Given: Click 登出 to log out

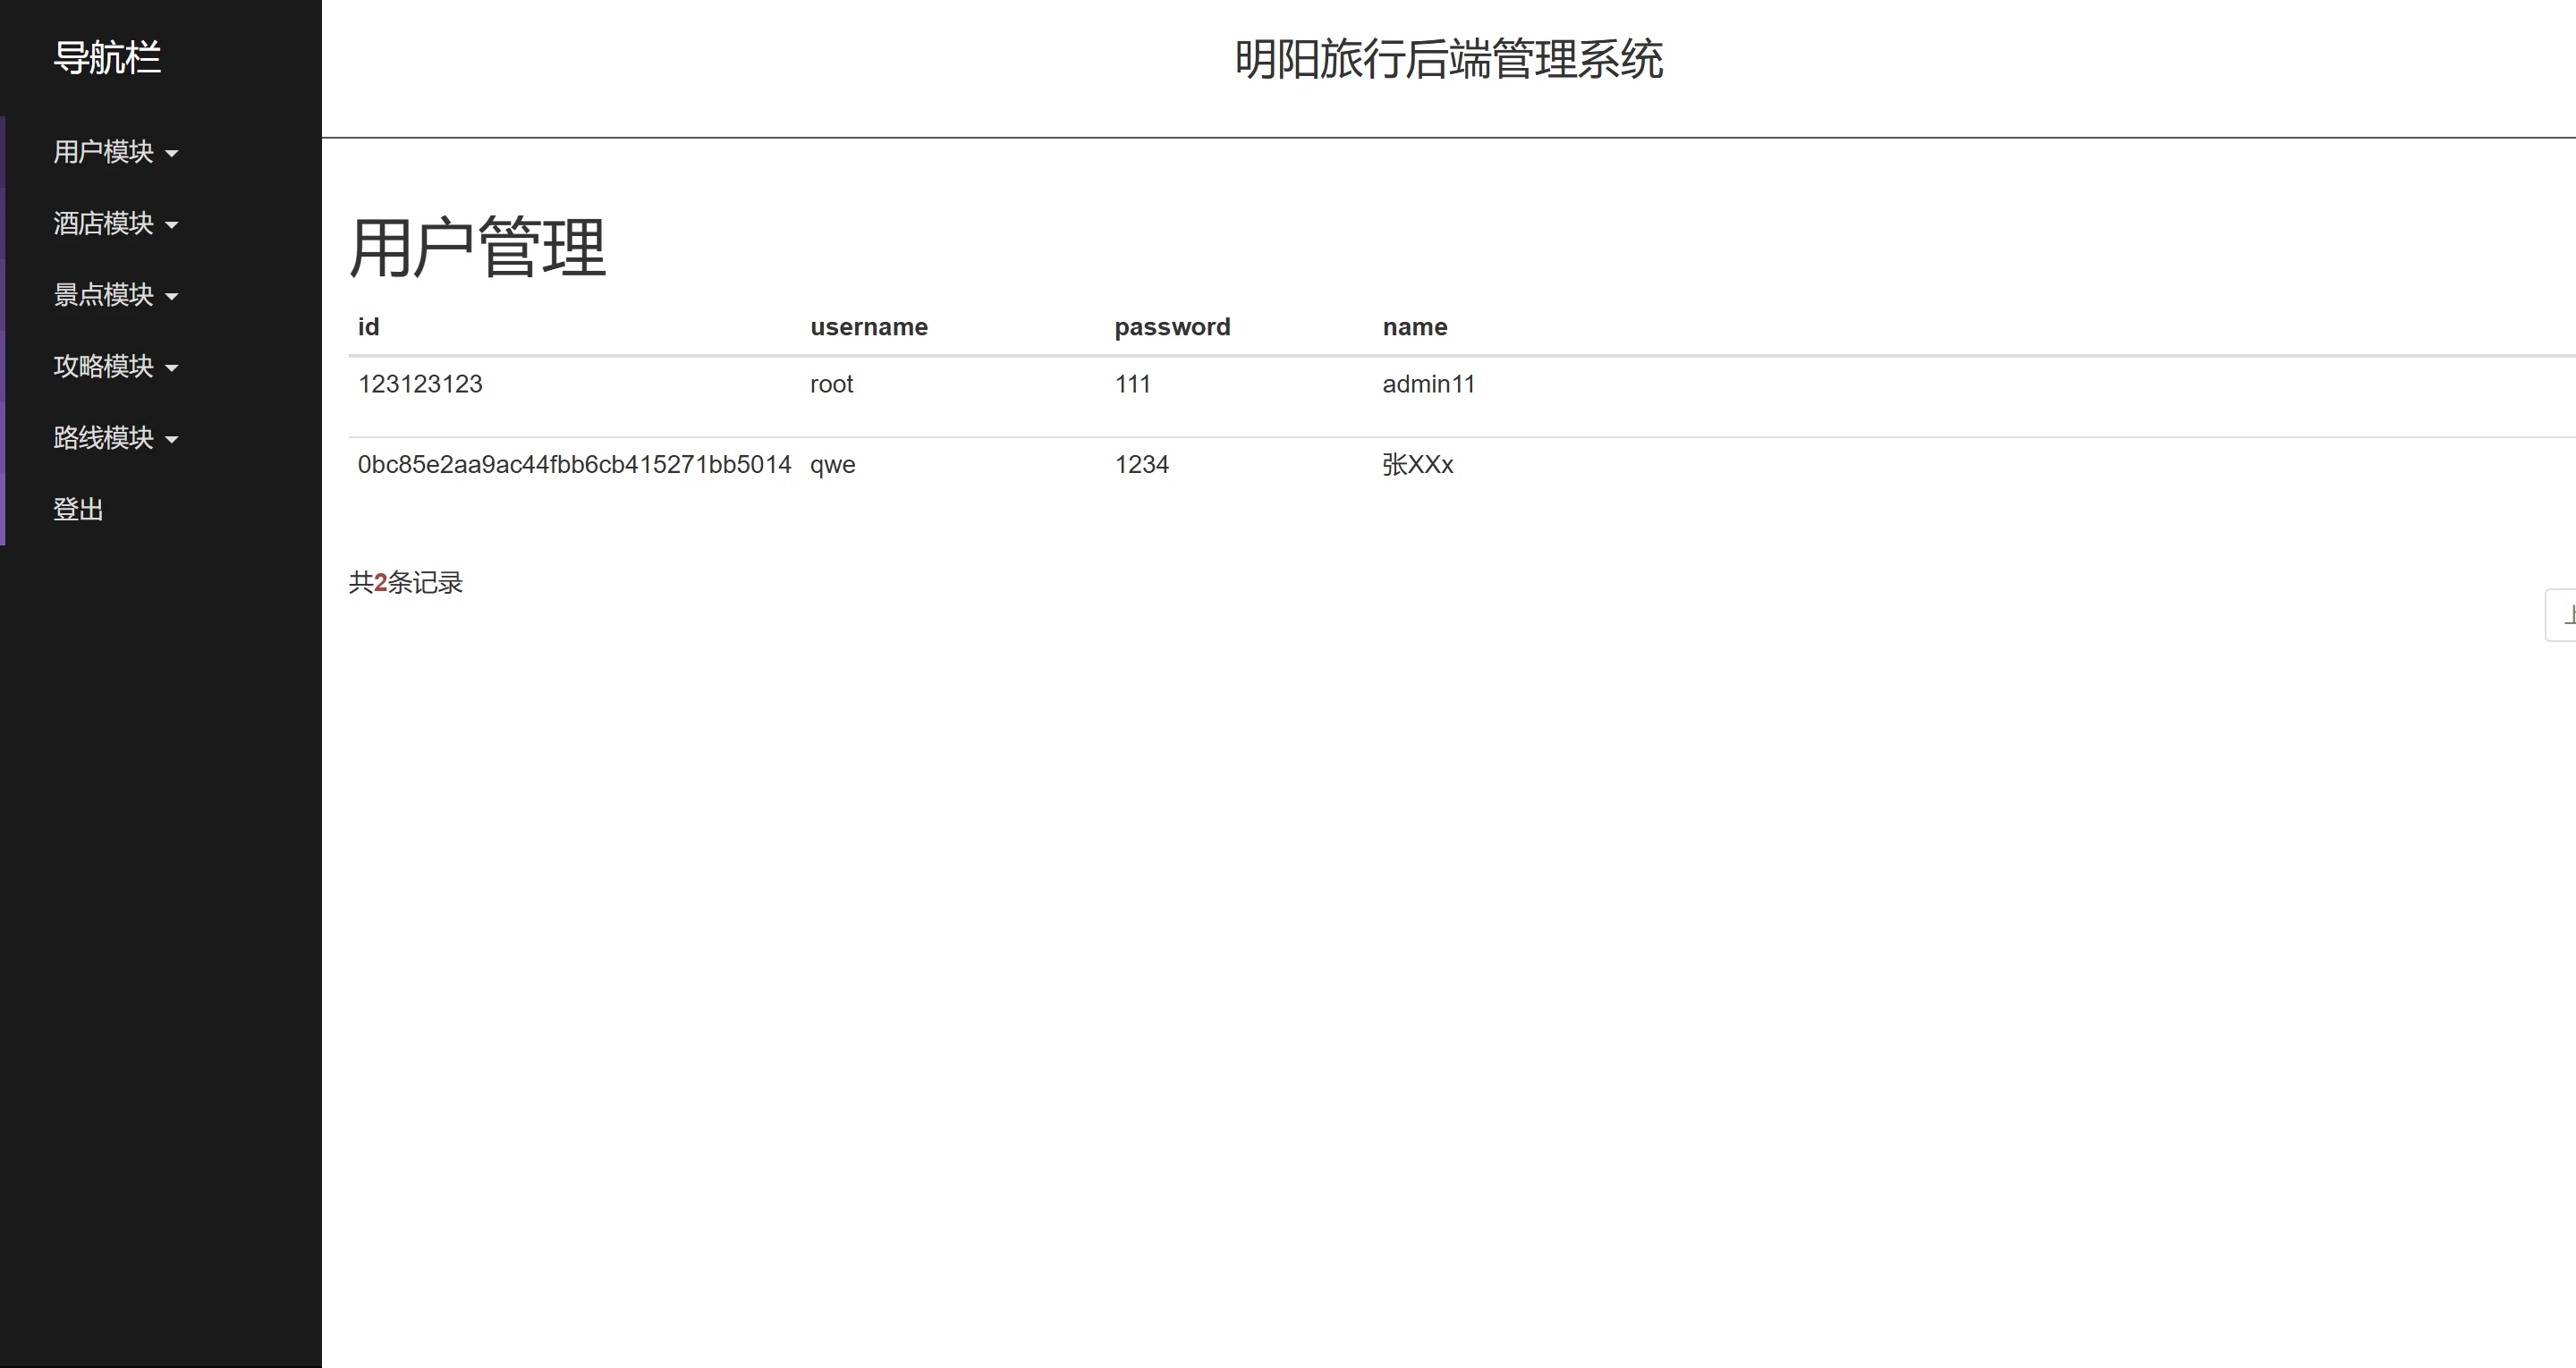Looking at the screenshot, I should click(78, 509).
